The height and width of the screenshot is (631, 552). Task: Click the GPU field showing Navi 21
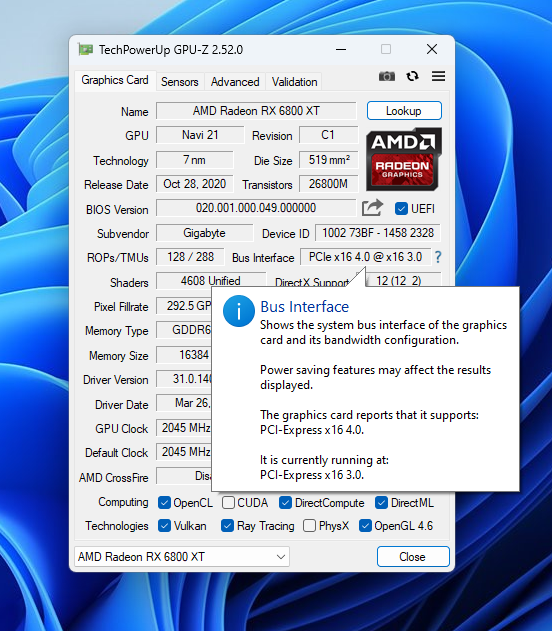point(200,135)
